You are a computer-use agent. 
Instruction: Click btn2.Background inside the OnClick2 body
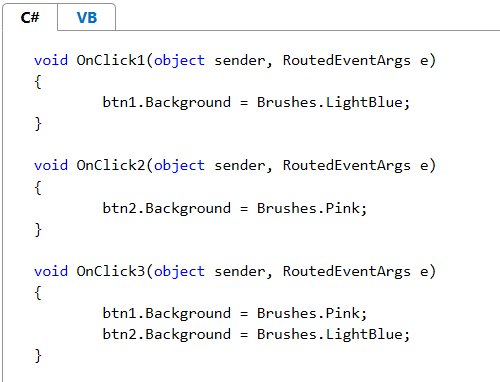pos(166,209)
